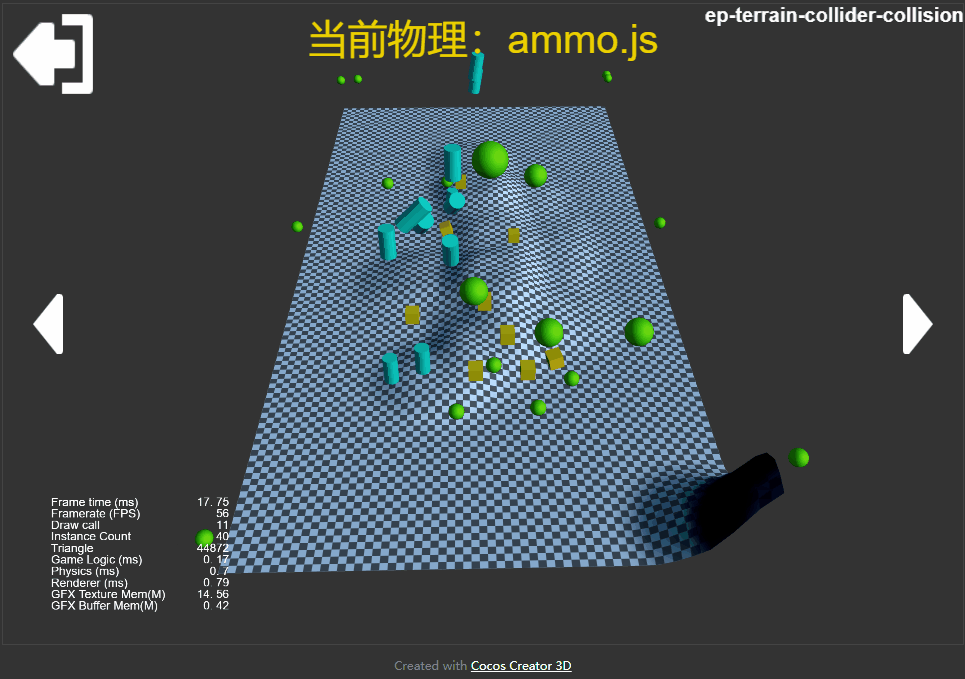Image resolution: width=965 pixels, height=679 pixels.
Task: Click the Draw call stat label
Action: [75, 525]
